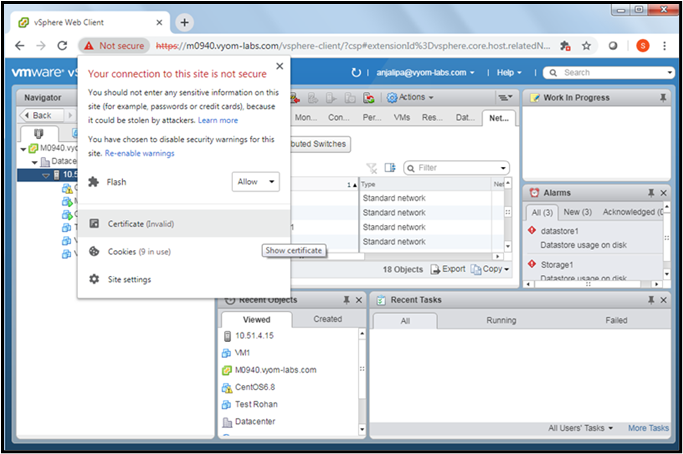This screenshot has width=683, height=454.
Task: Expand the Actions dropdown menu
Action: click(414, 97)
